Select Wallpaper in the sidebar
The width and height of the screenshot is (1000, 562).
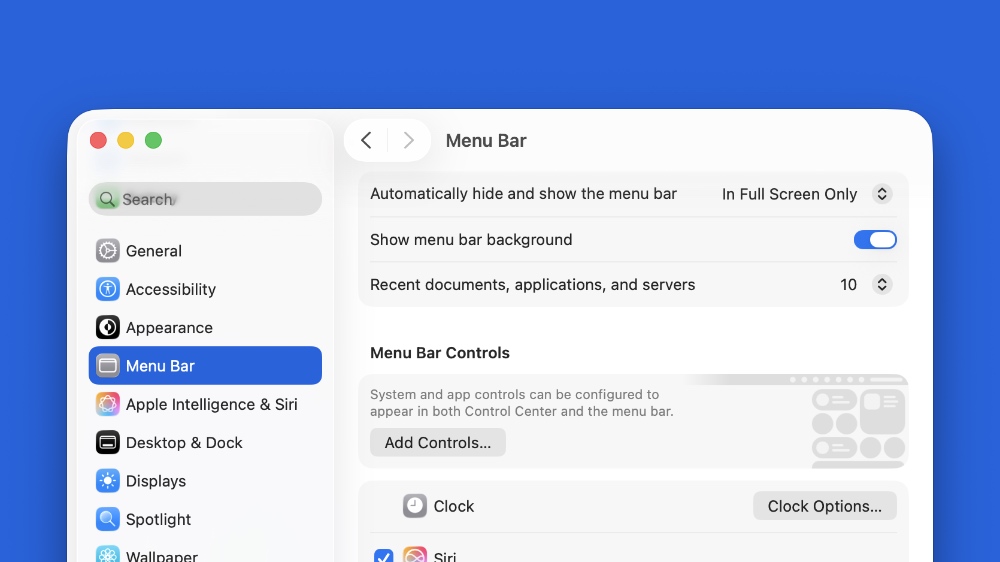pos(161,555)
